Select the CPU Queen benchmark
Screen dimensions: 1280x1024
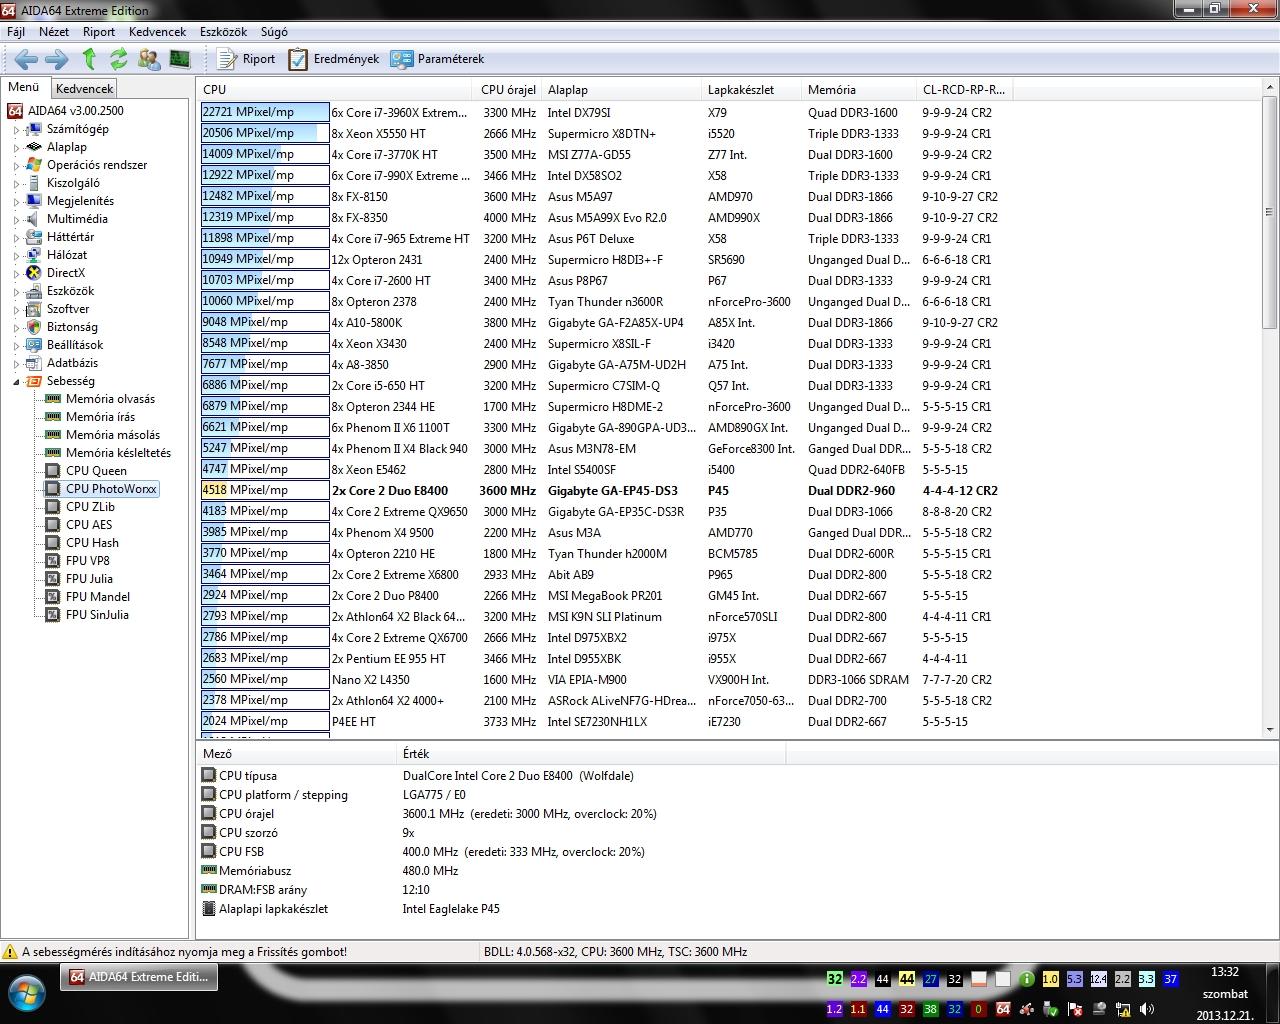coord(96,471)
